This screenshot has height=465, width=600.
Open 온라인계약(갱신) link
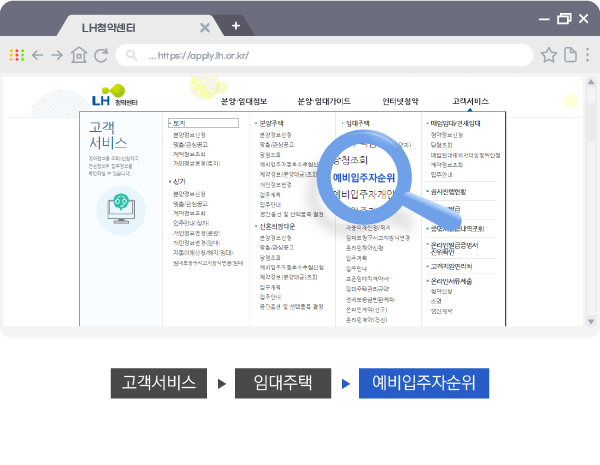(x=367, y=320)
